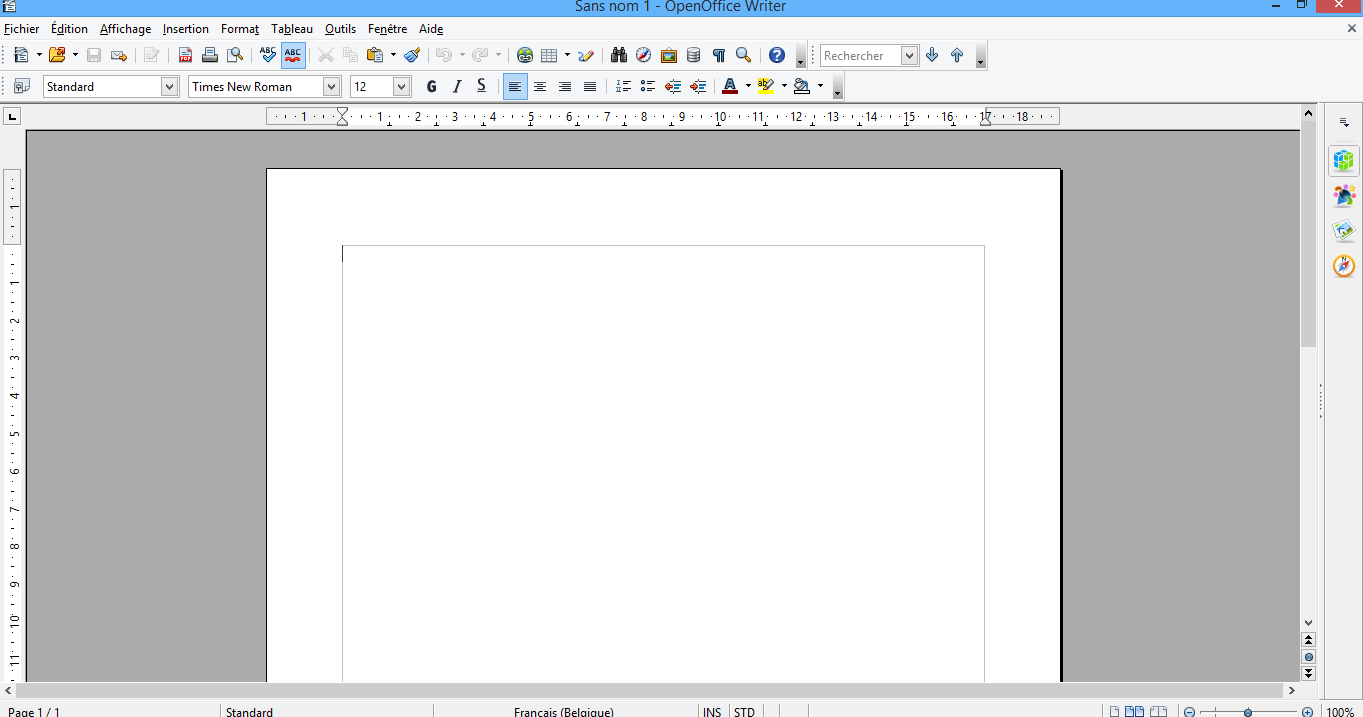
Task: Click the Open file folder icon
Action: pos(57,55)
